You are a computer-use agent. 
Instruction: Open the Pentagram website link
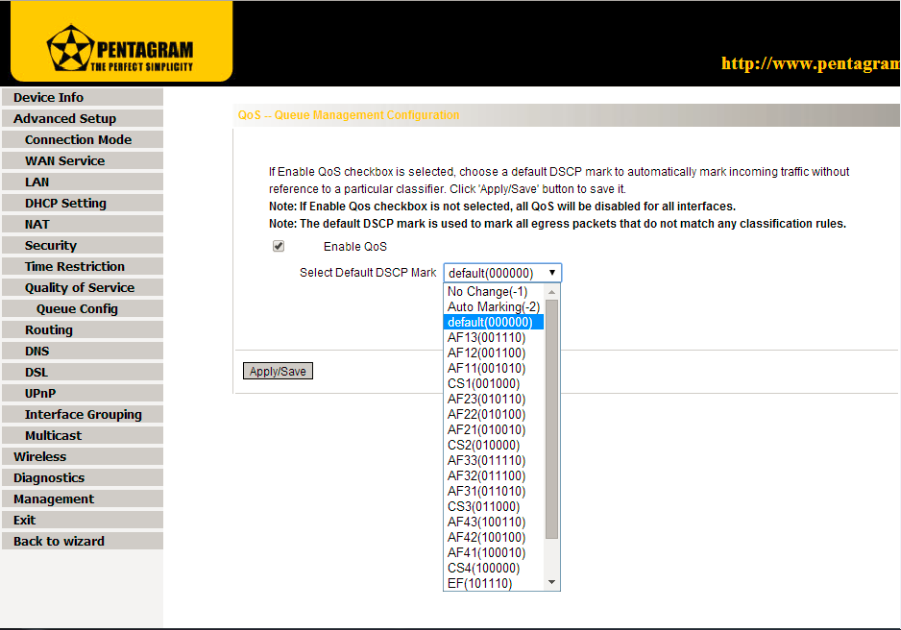(x=810, y=63)
